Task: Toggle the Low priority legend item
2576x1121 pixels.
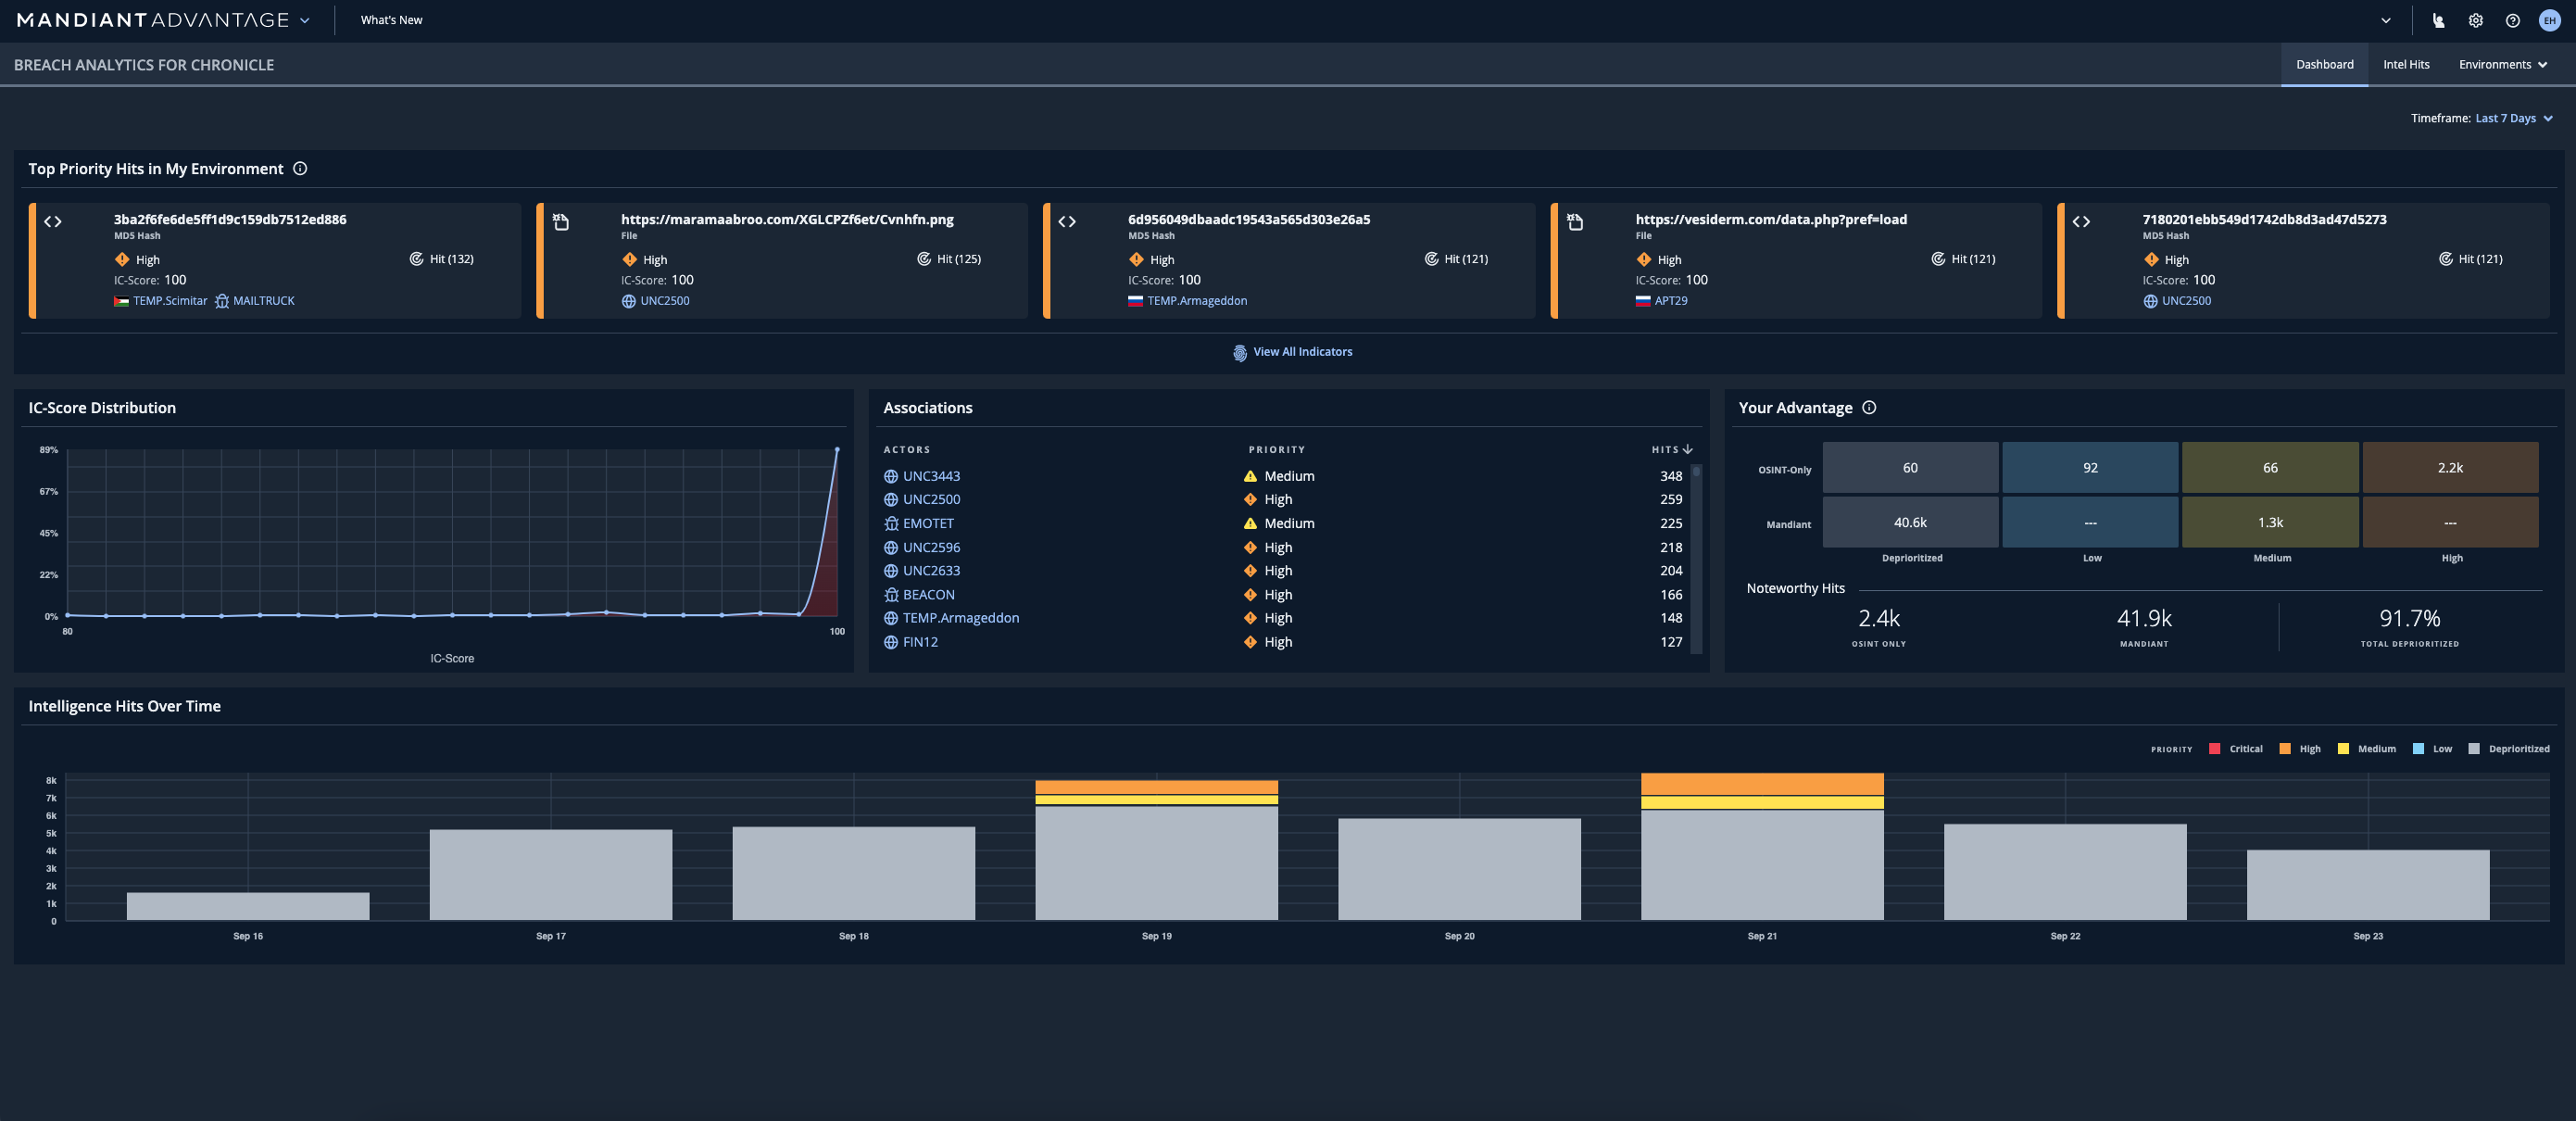Action: click(2432, 749)
